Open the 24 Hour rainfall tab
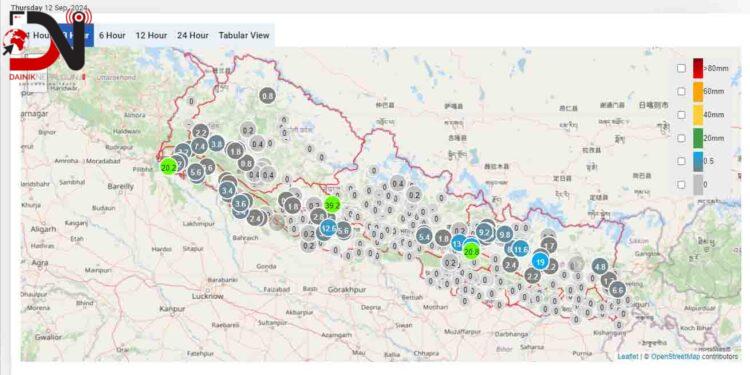The height and width of the screenshot is (375, 750). (x=193, y=35)
